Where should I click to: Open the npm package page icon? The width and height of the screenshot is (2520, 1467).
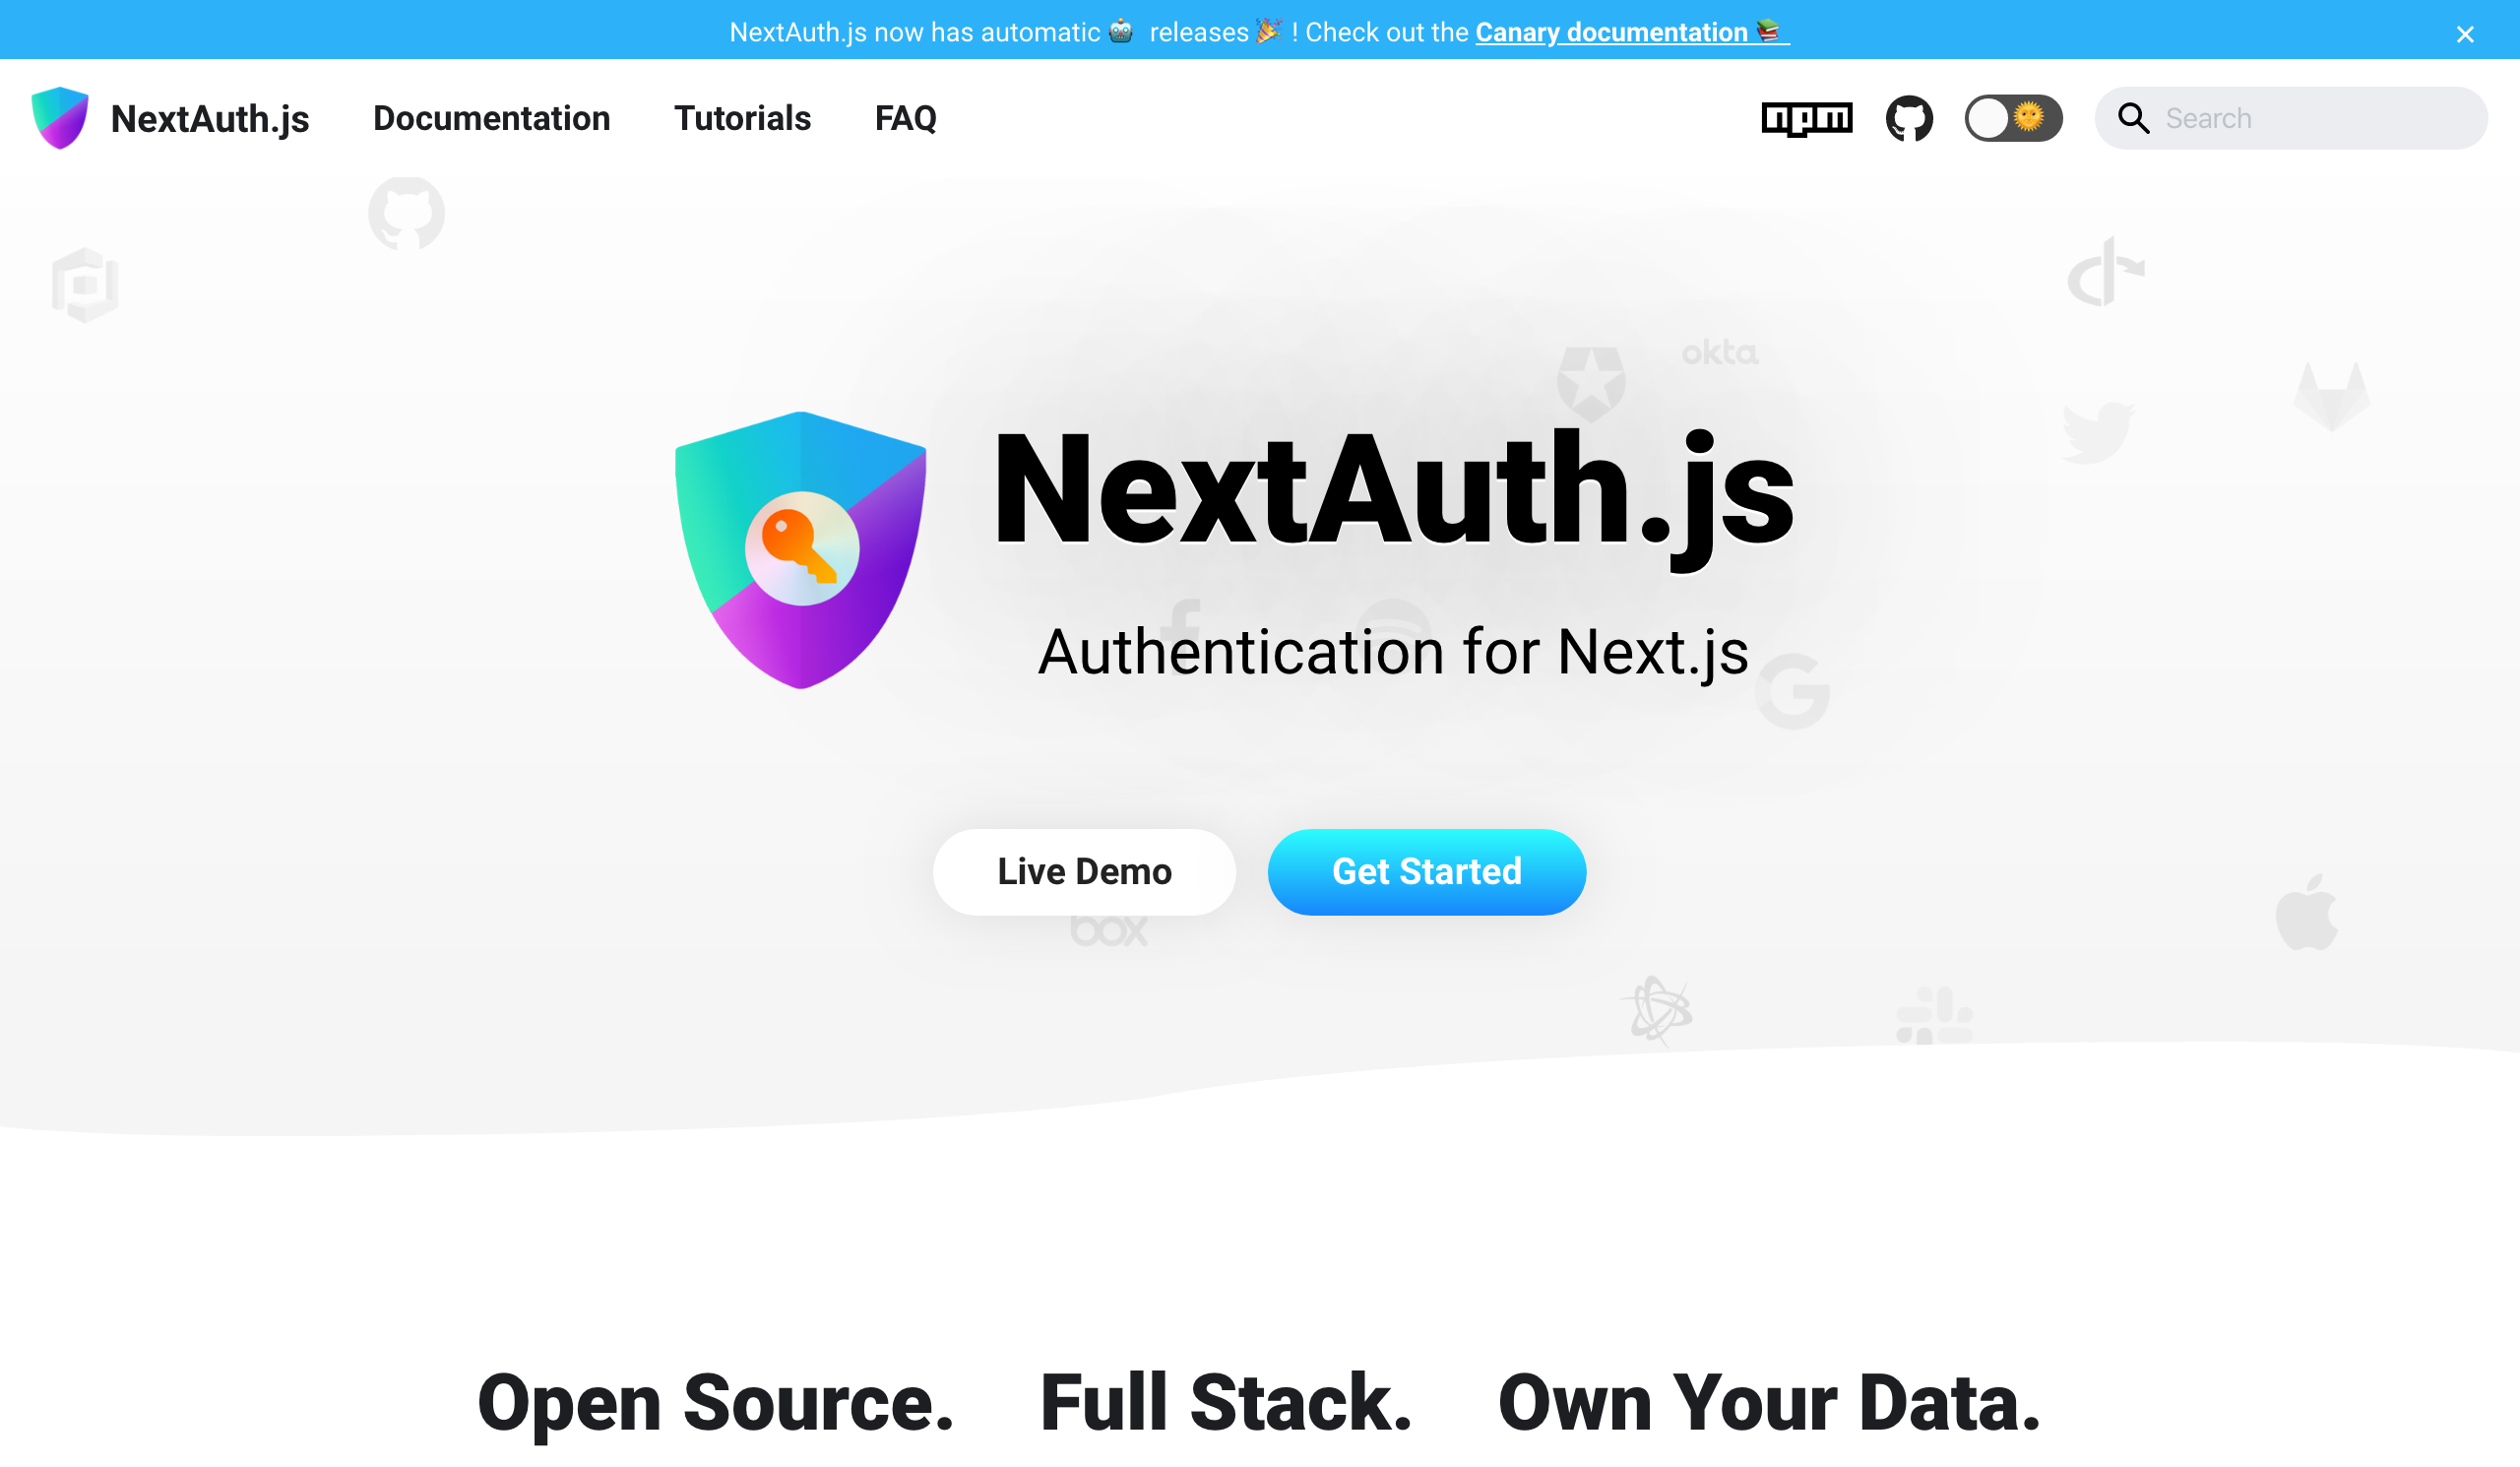[x=1806, y=118]
